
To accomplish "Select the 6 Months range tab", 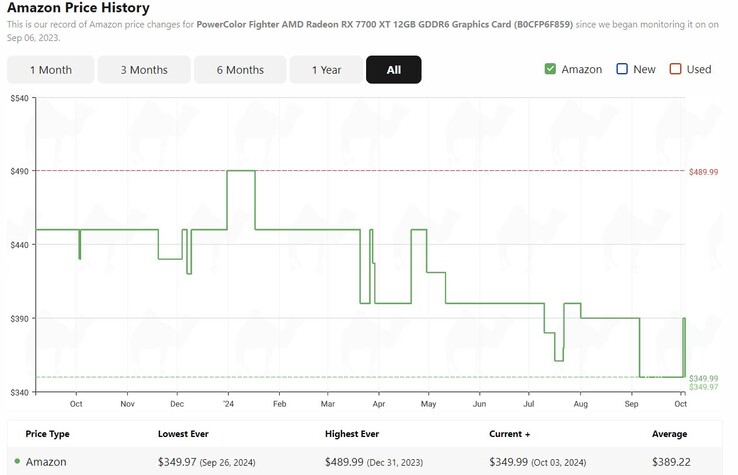I will (240, 70).
